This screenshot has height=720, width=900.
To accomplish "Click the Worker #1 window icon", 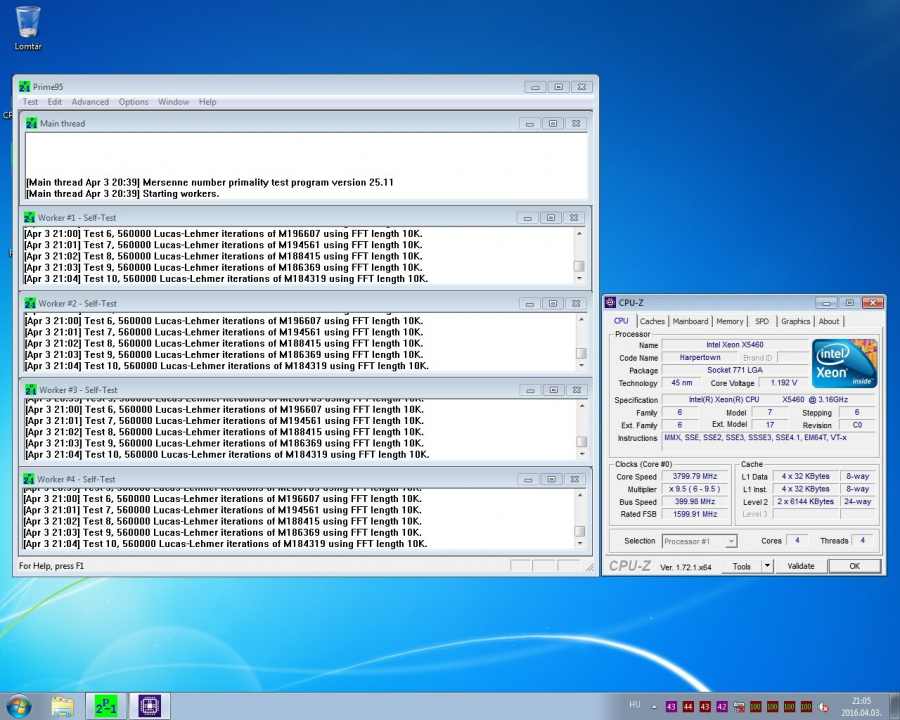I will (x=29, y=218).
